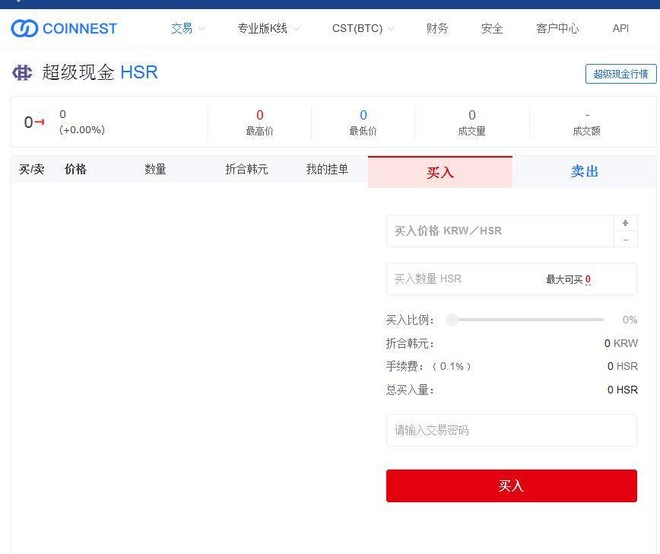Click the 买/卖 column header

coord(32,169)
